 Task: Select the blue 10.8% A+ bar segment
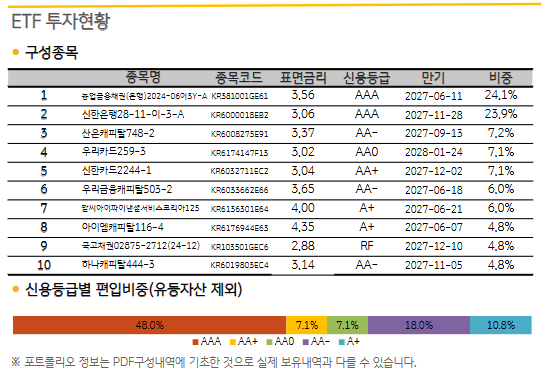click(501, 325)
